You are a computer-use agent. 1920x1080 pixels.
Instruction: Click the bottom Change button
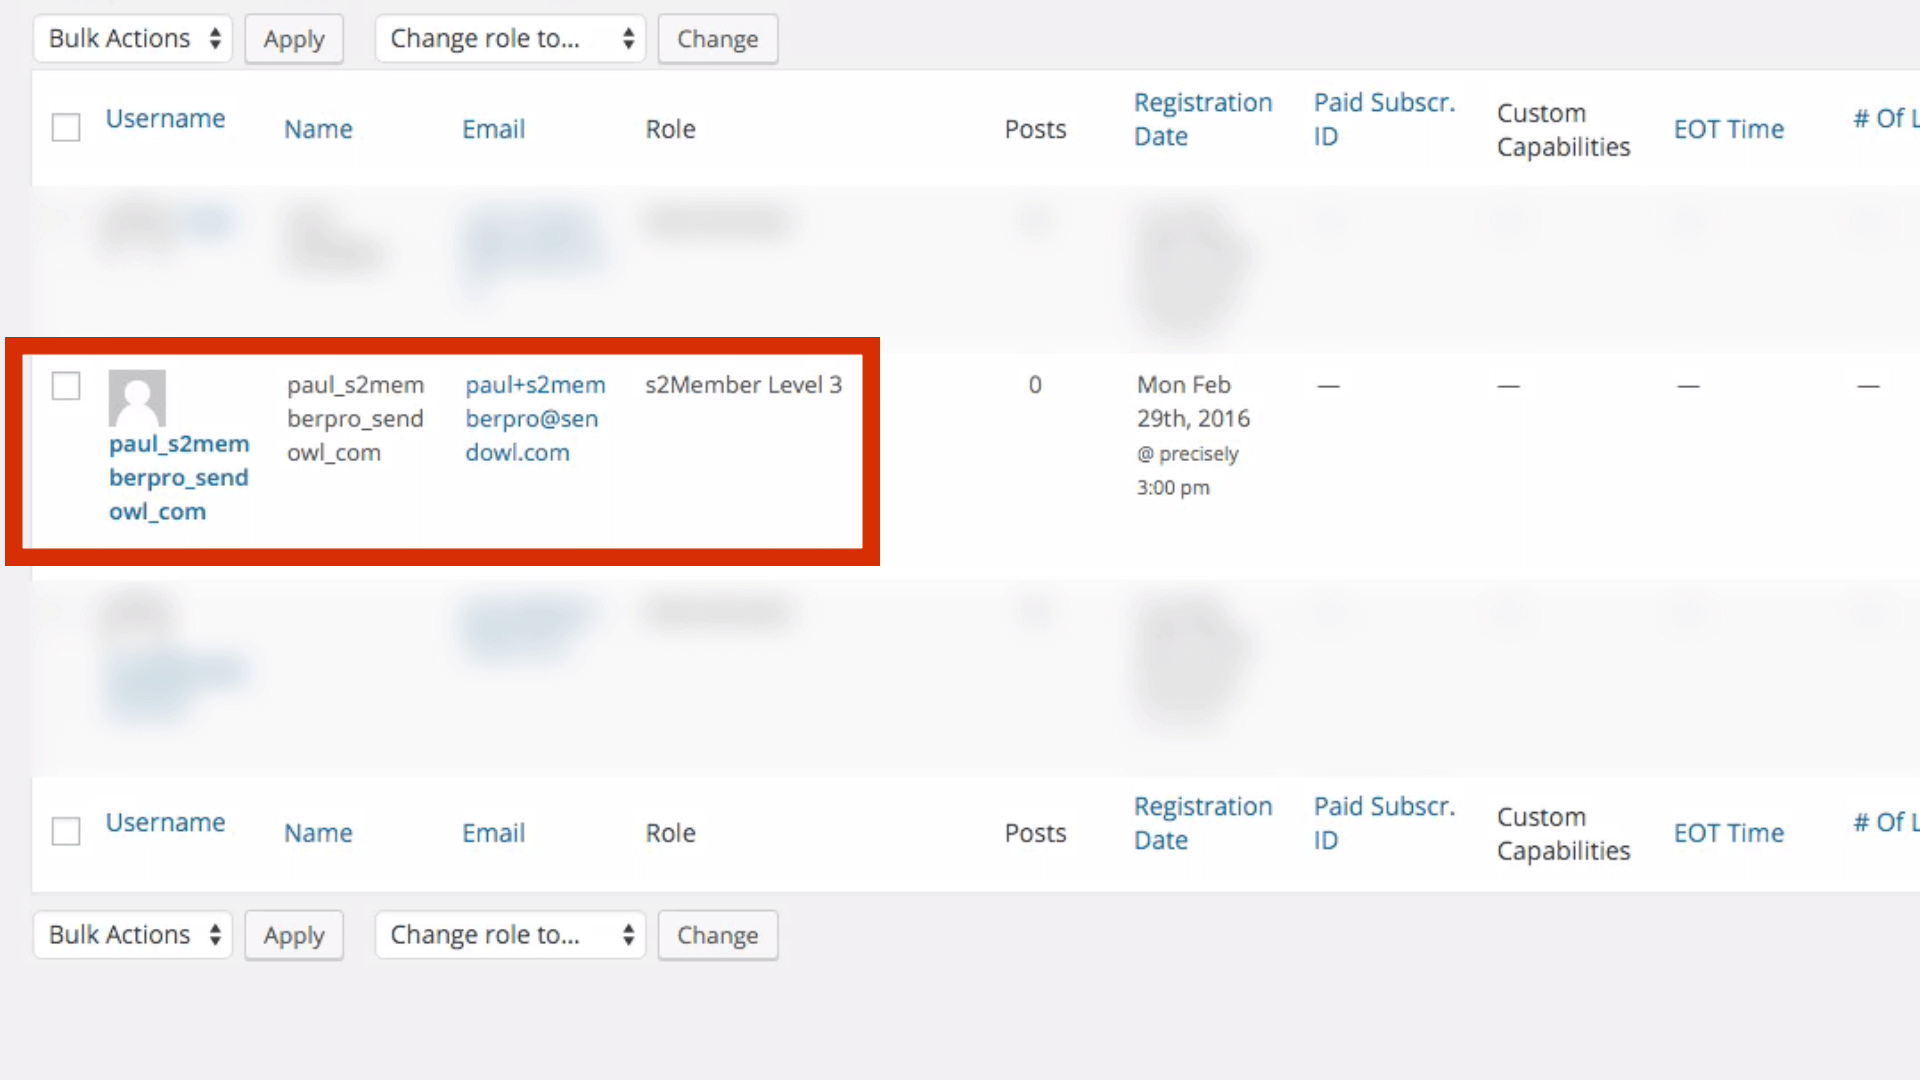[717, 935]
